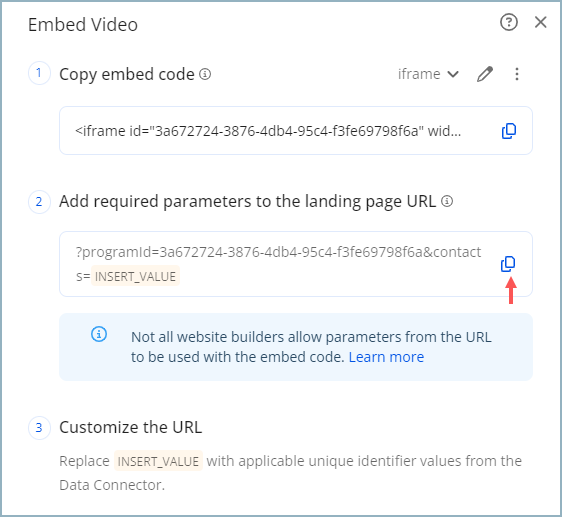This screenshot has width=562, height=517.
Task: Copy the programId URL parameters
Action: 508,264
